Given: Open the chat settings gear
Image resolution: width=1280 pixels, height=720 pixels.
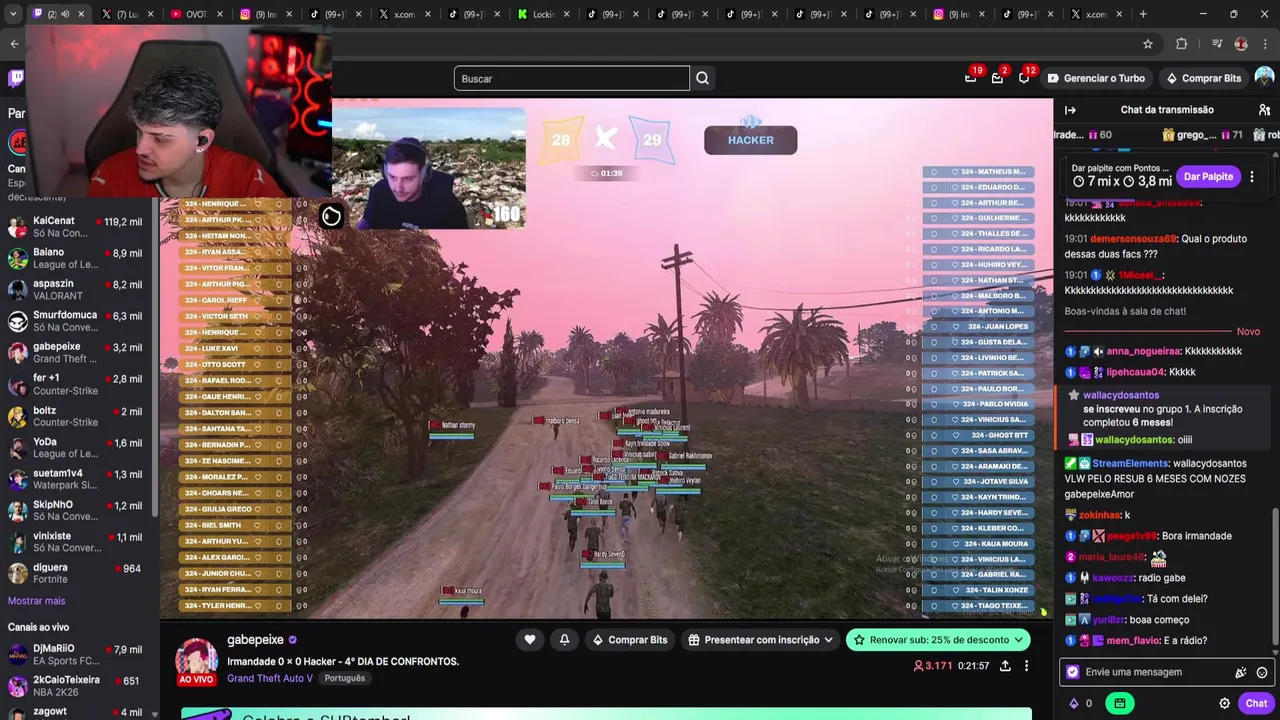Looking at the screenshot, I should coord(1224,703).
